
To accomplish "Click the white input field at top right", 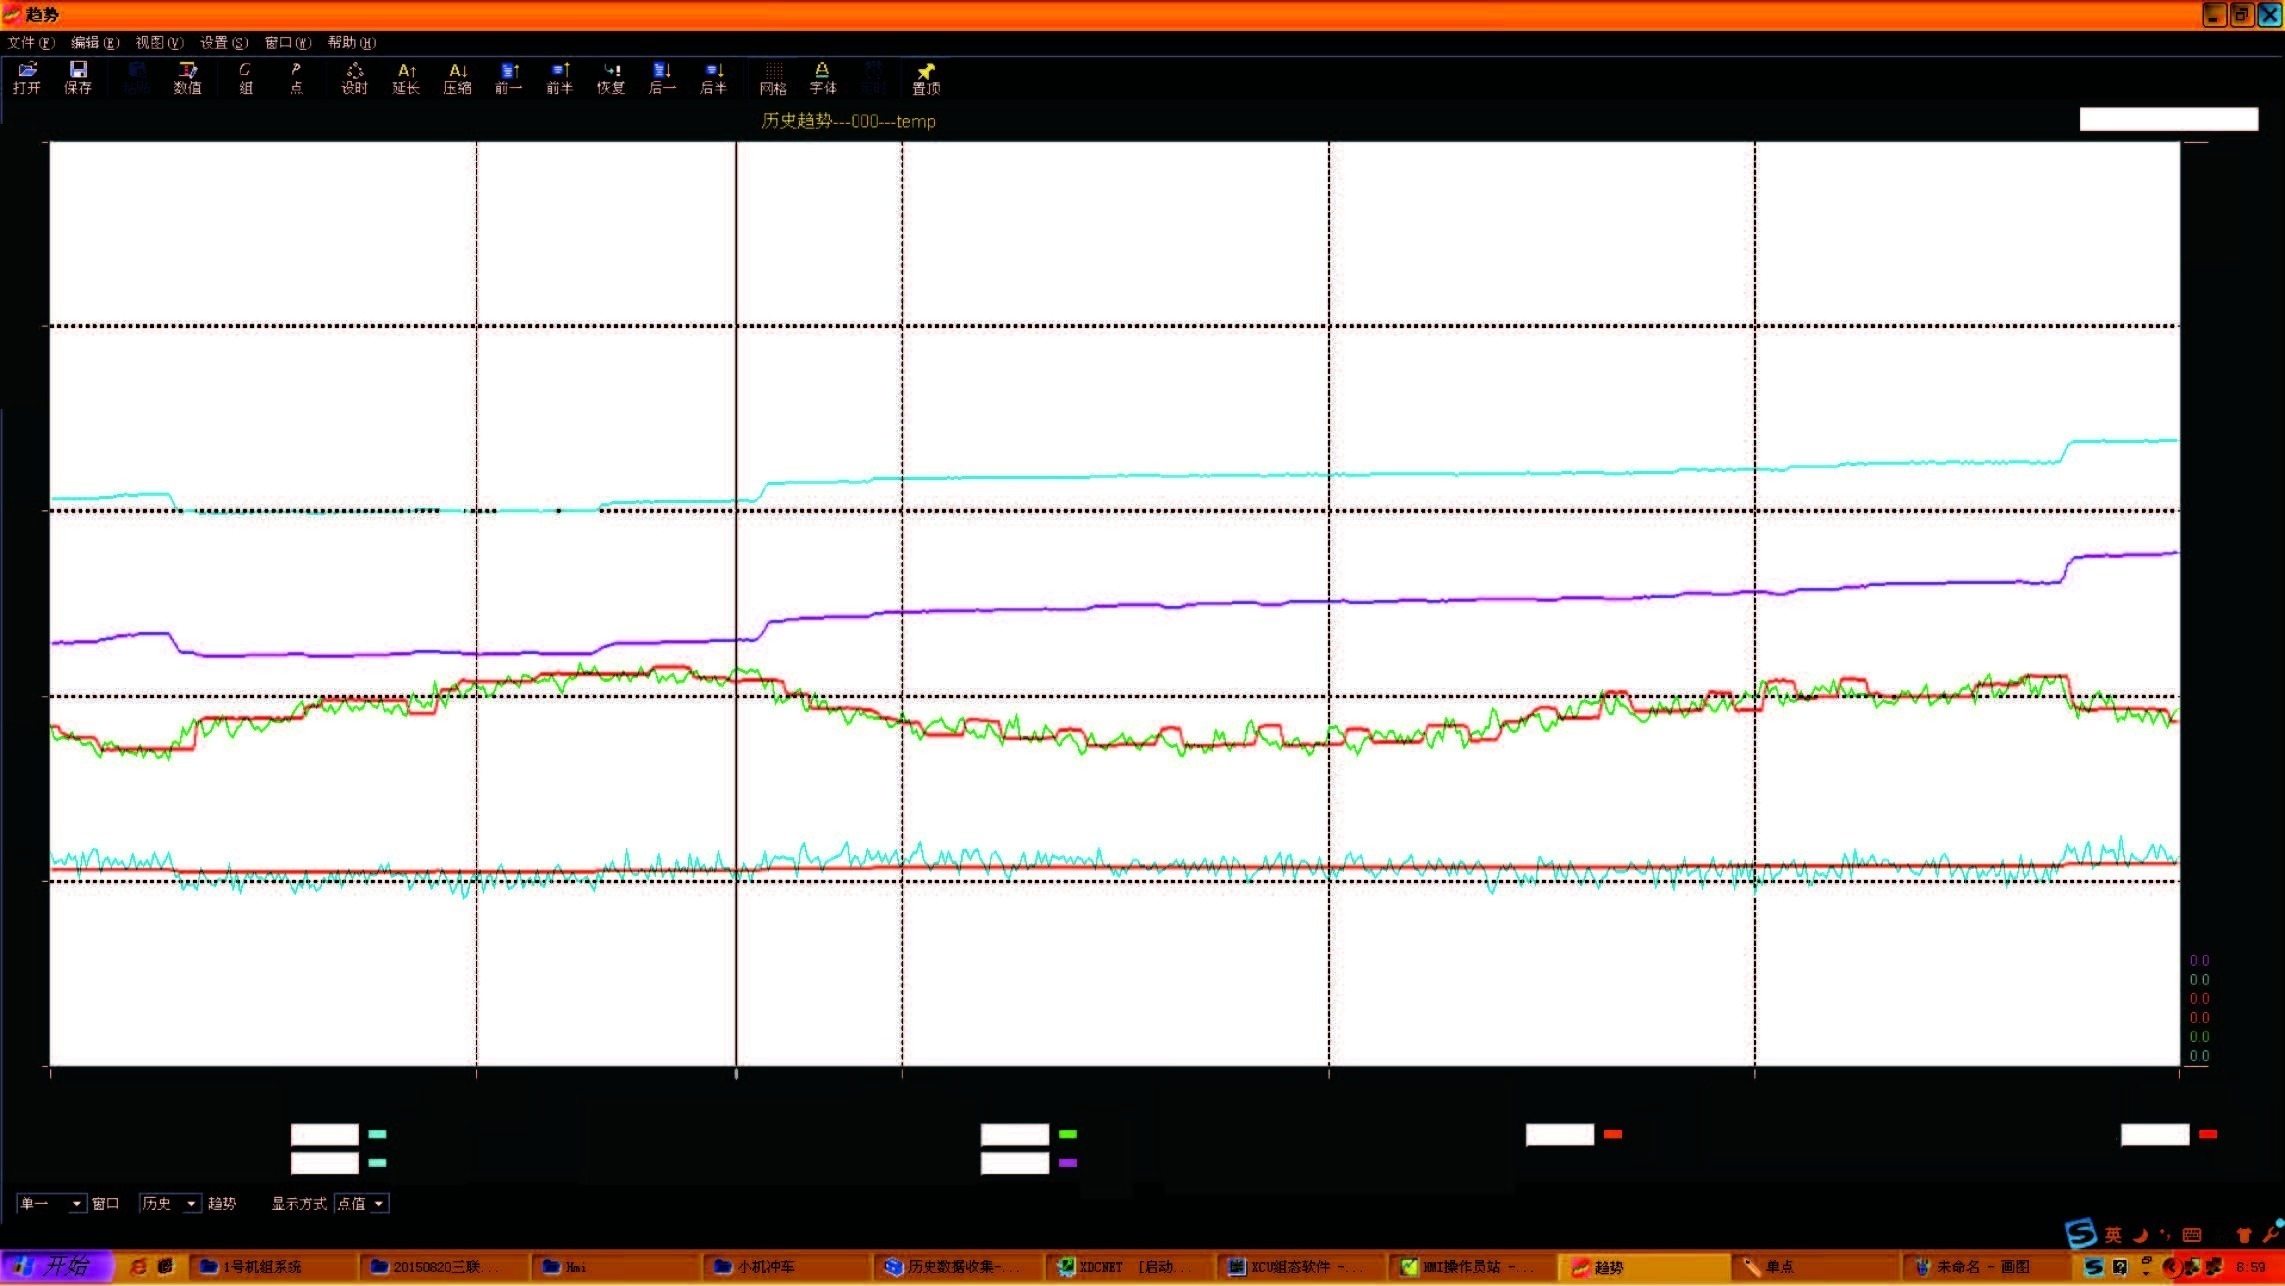I will tap(2168, 119).
